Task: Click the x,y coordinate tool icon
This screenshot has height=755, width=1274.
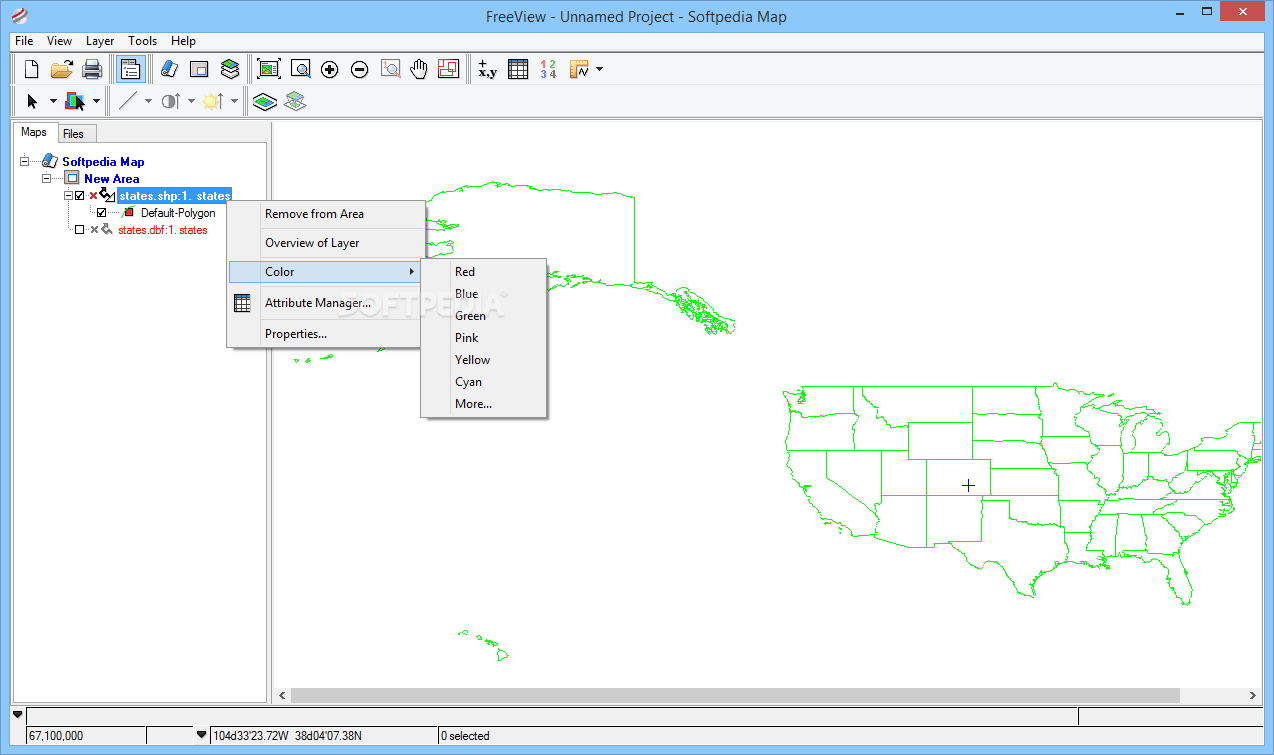Action: (x=487, y=69)
